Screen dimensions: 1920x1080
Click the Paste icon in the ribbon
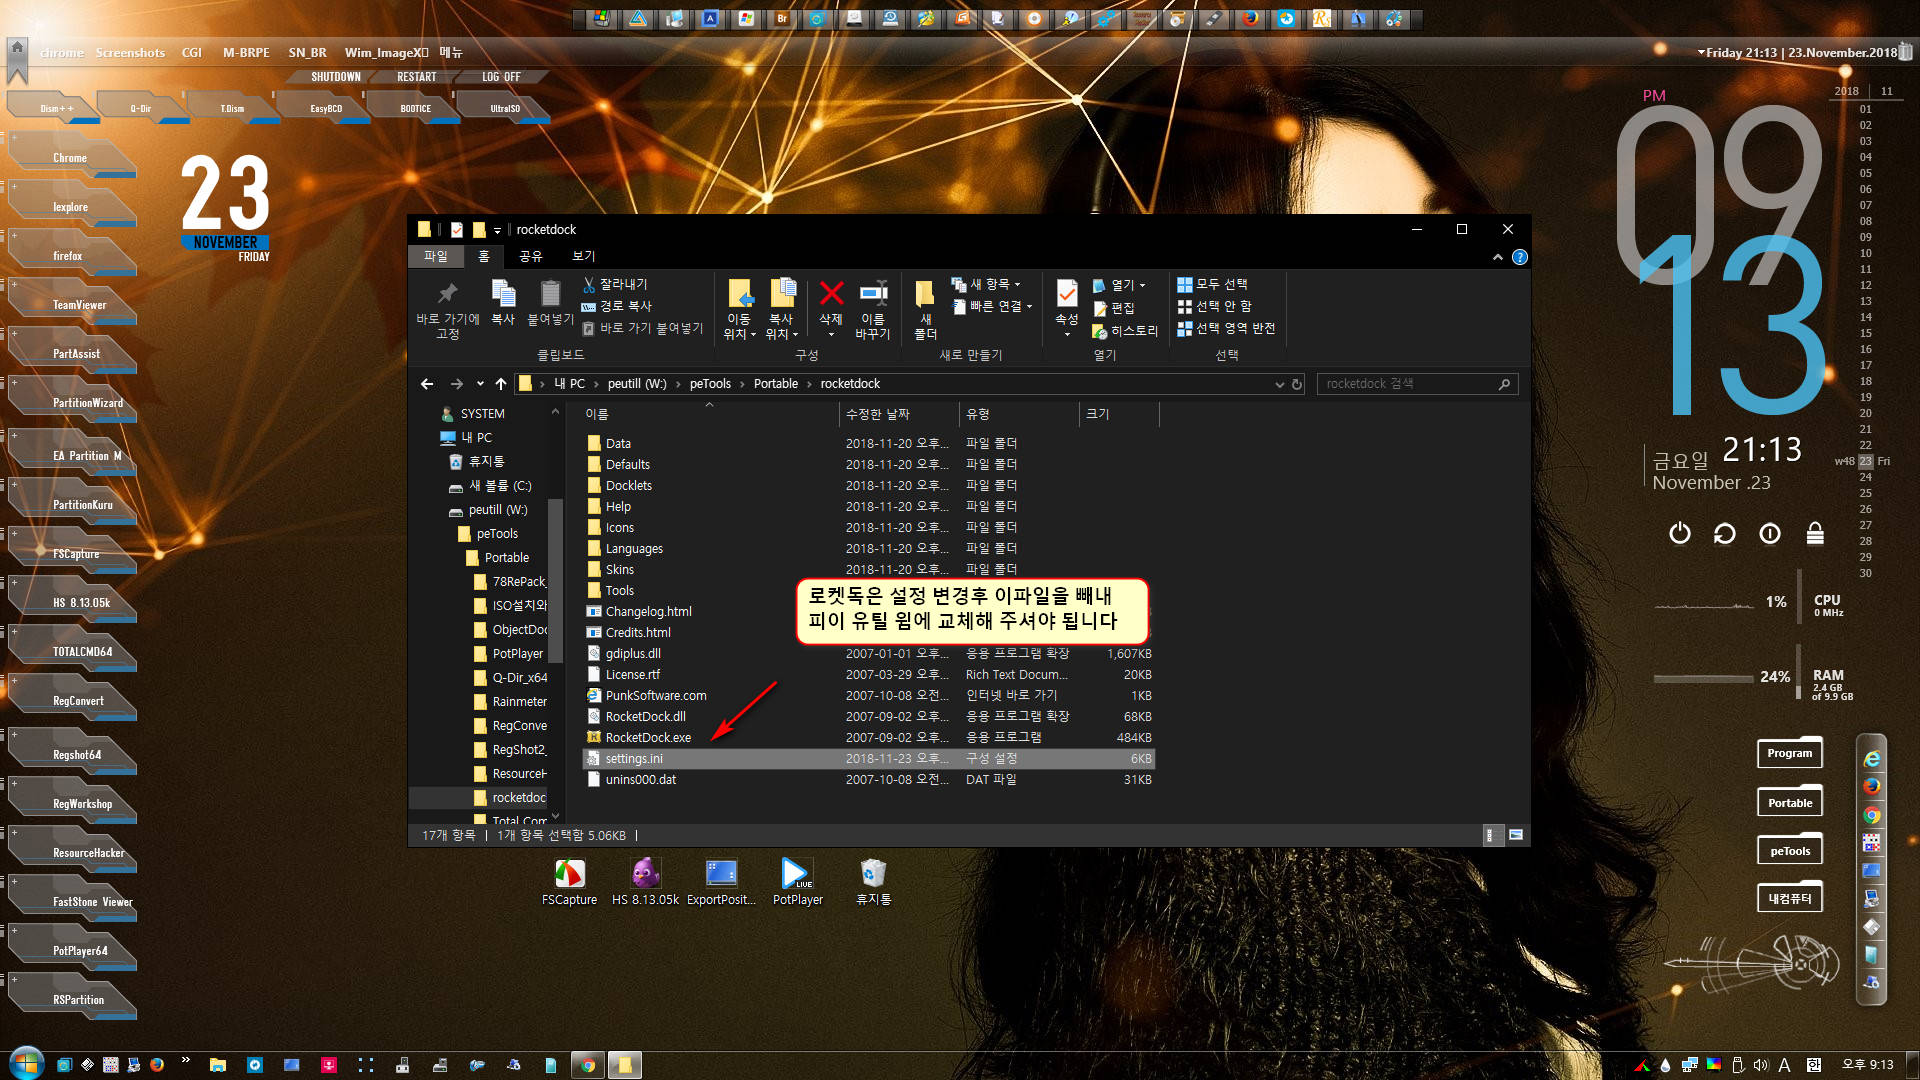coord(550,293)
